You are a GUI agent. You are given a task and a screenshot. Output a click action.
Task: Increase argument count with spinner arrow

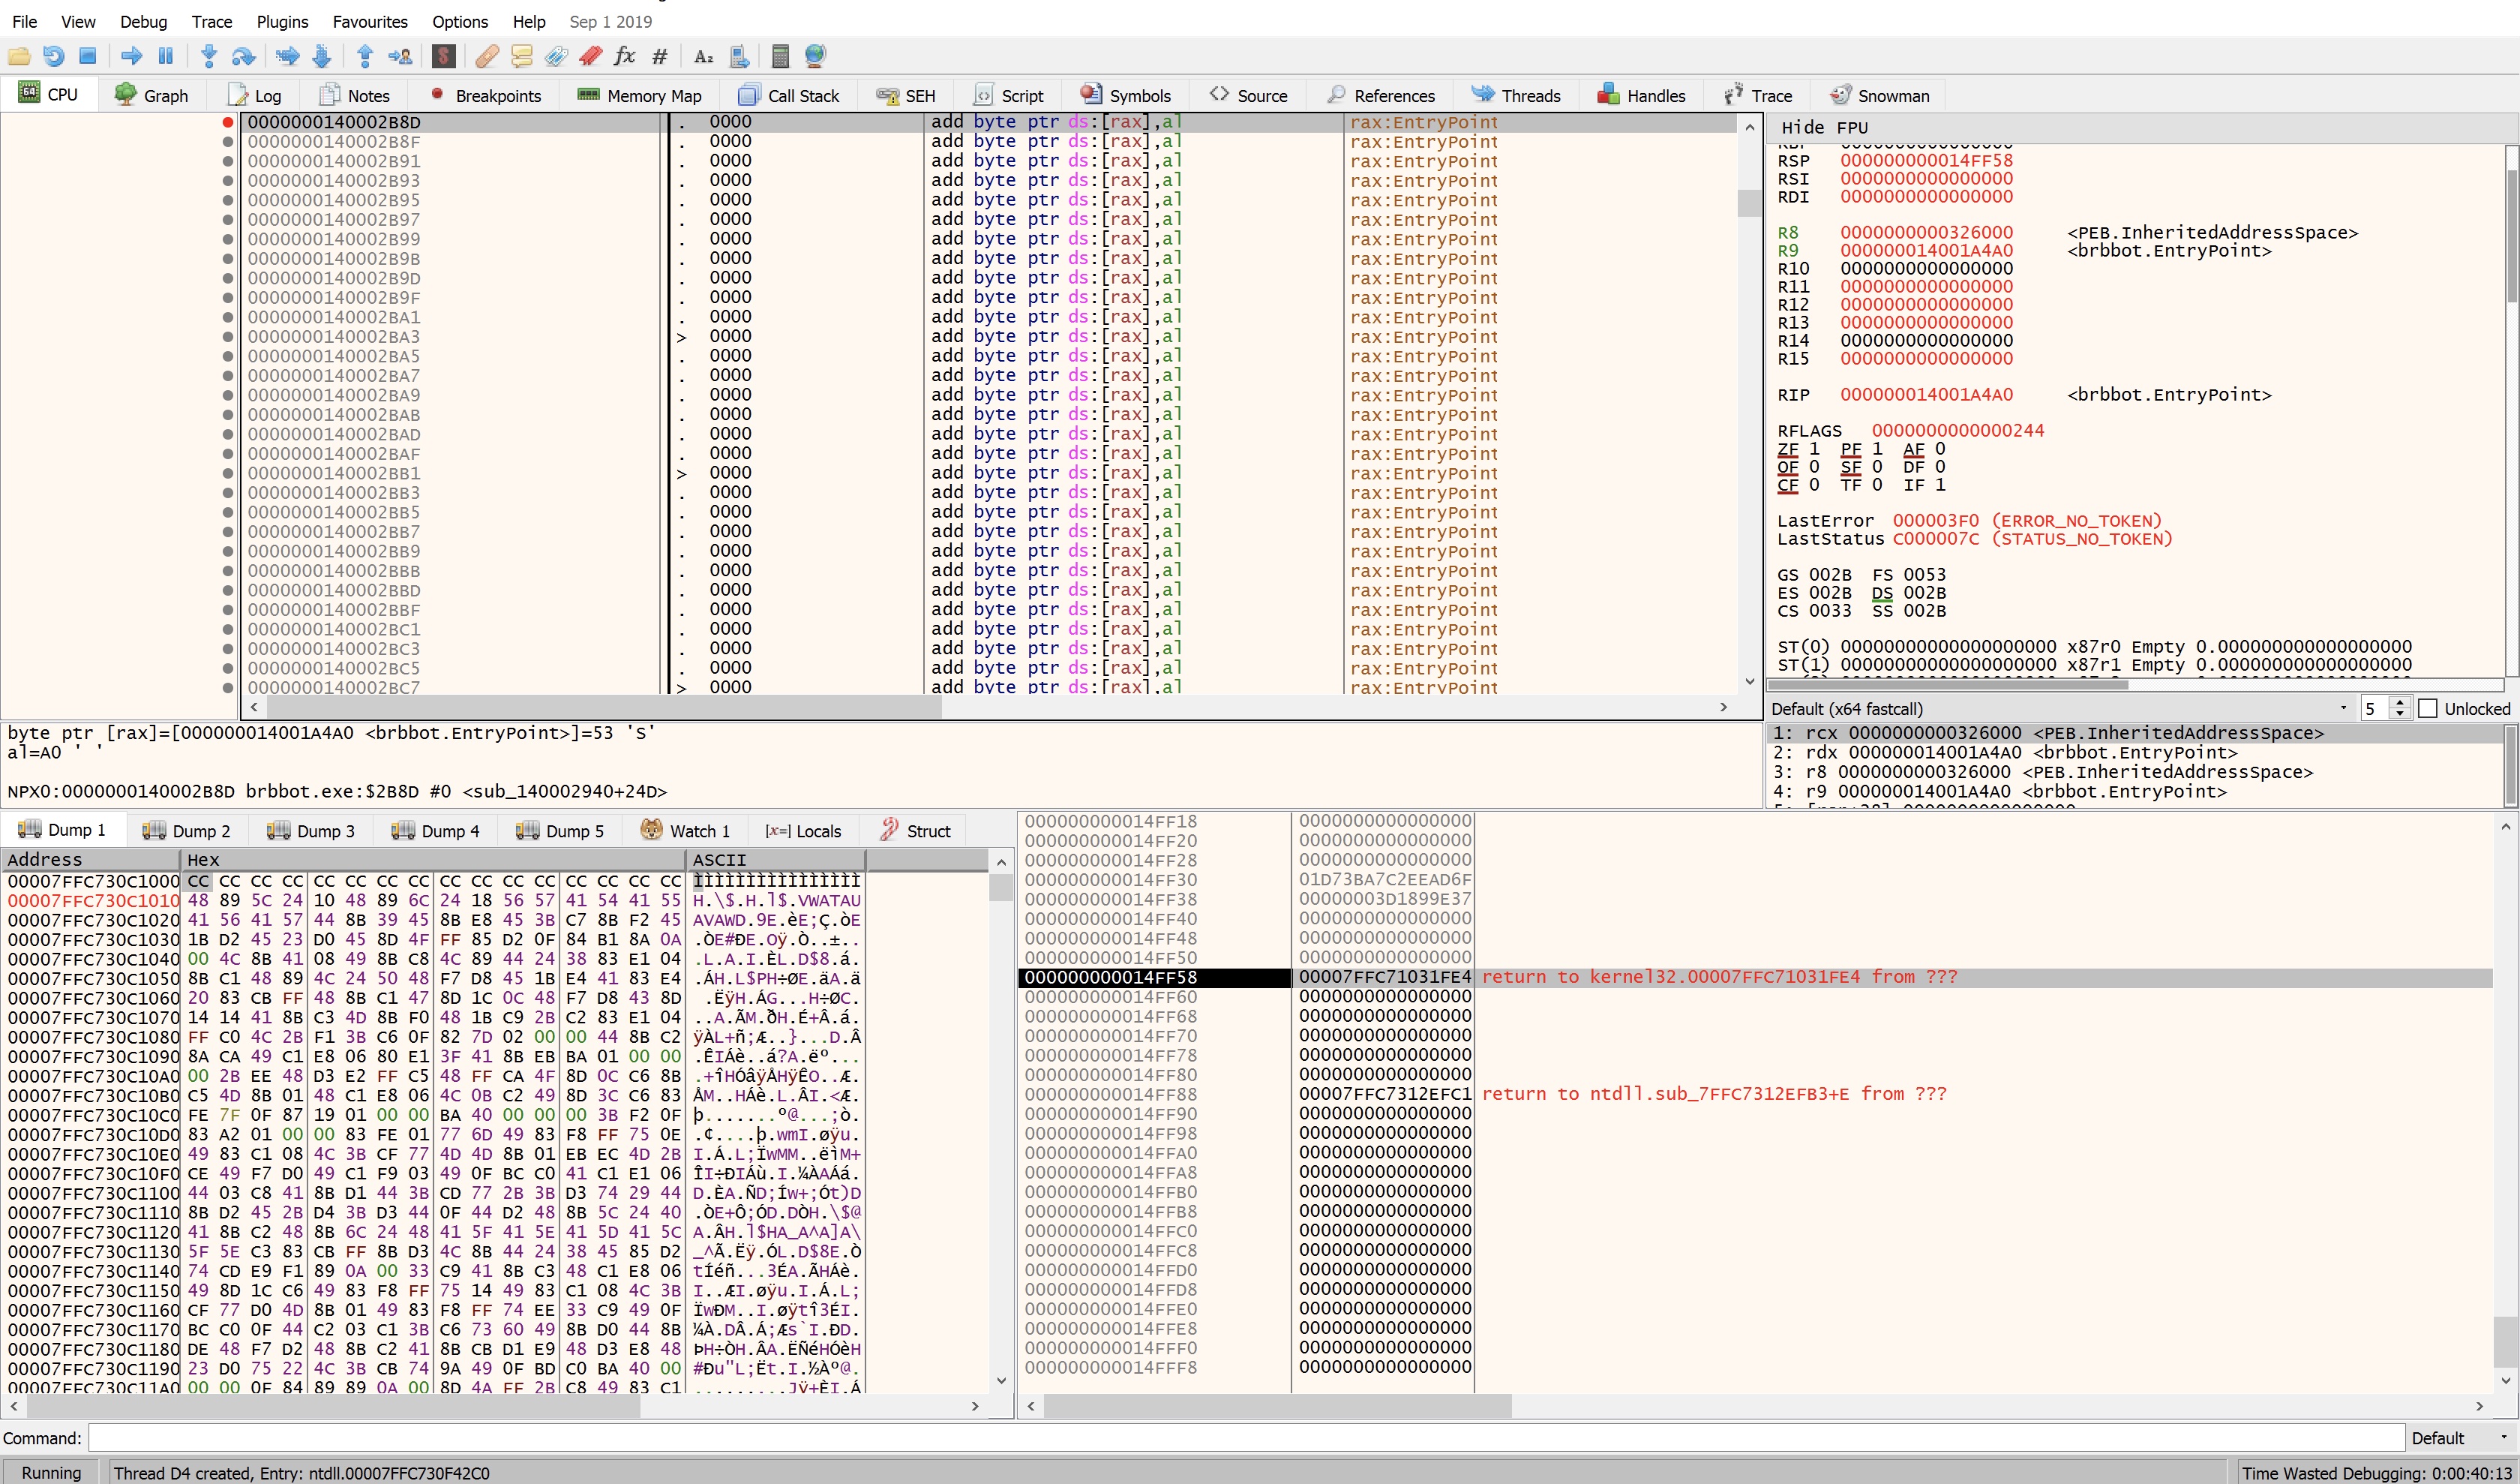[2400, 702]
